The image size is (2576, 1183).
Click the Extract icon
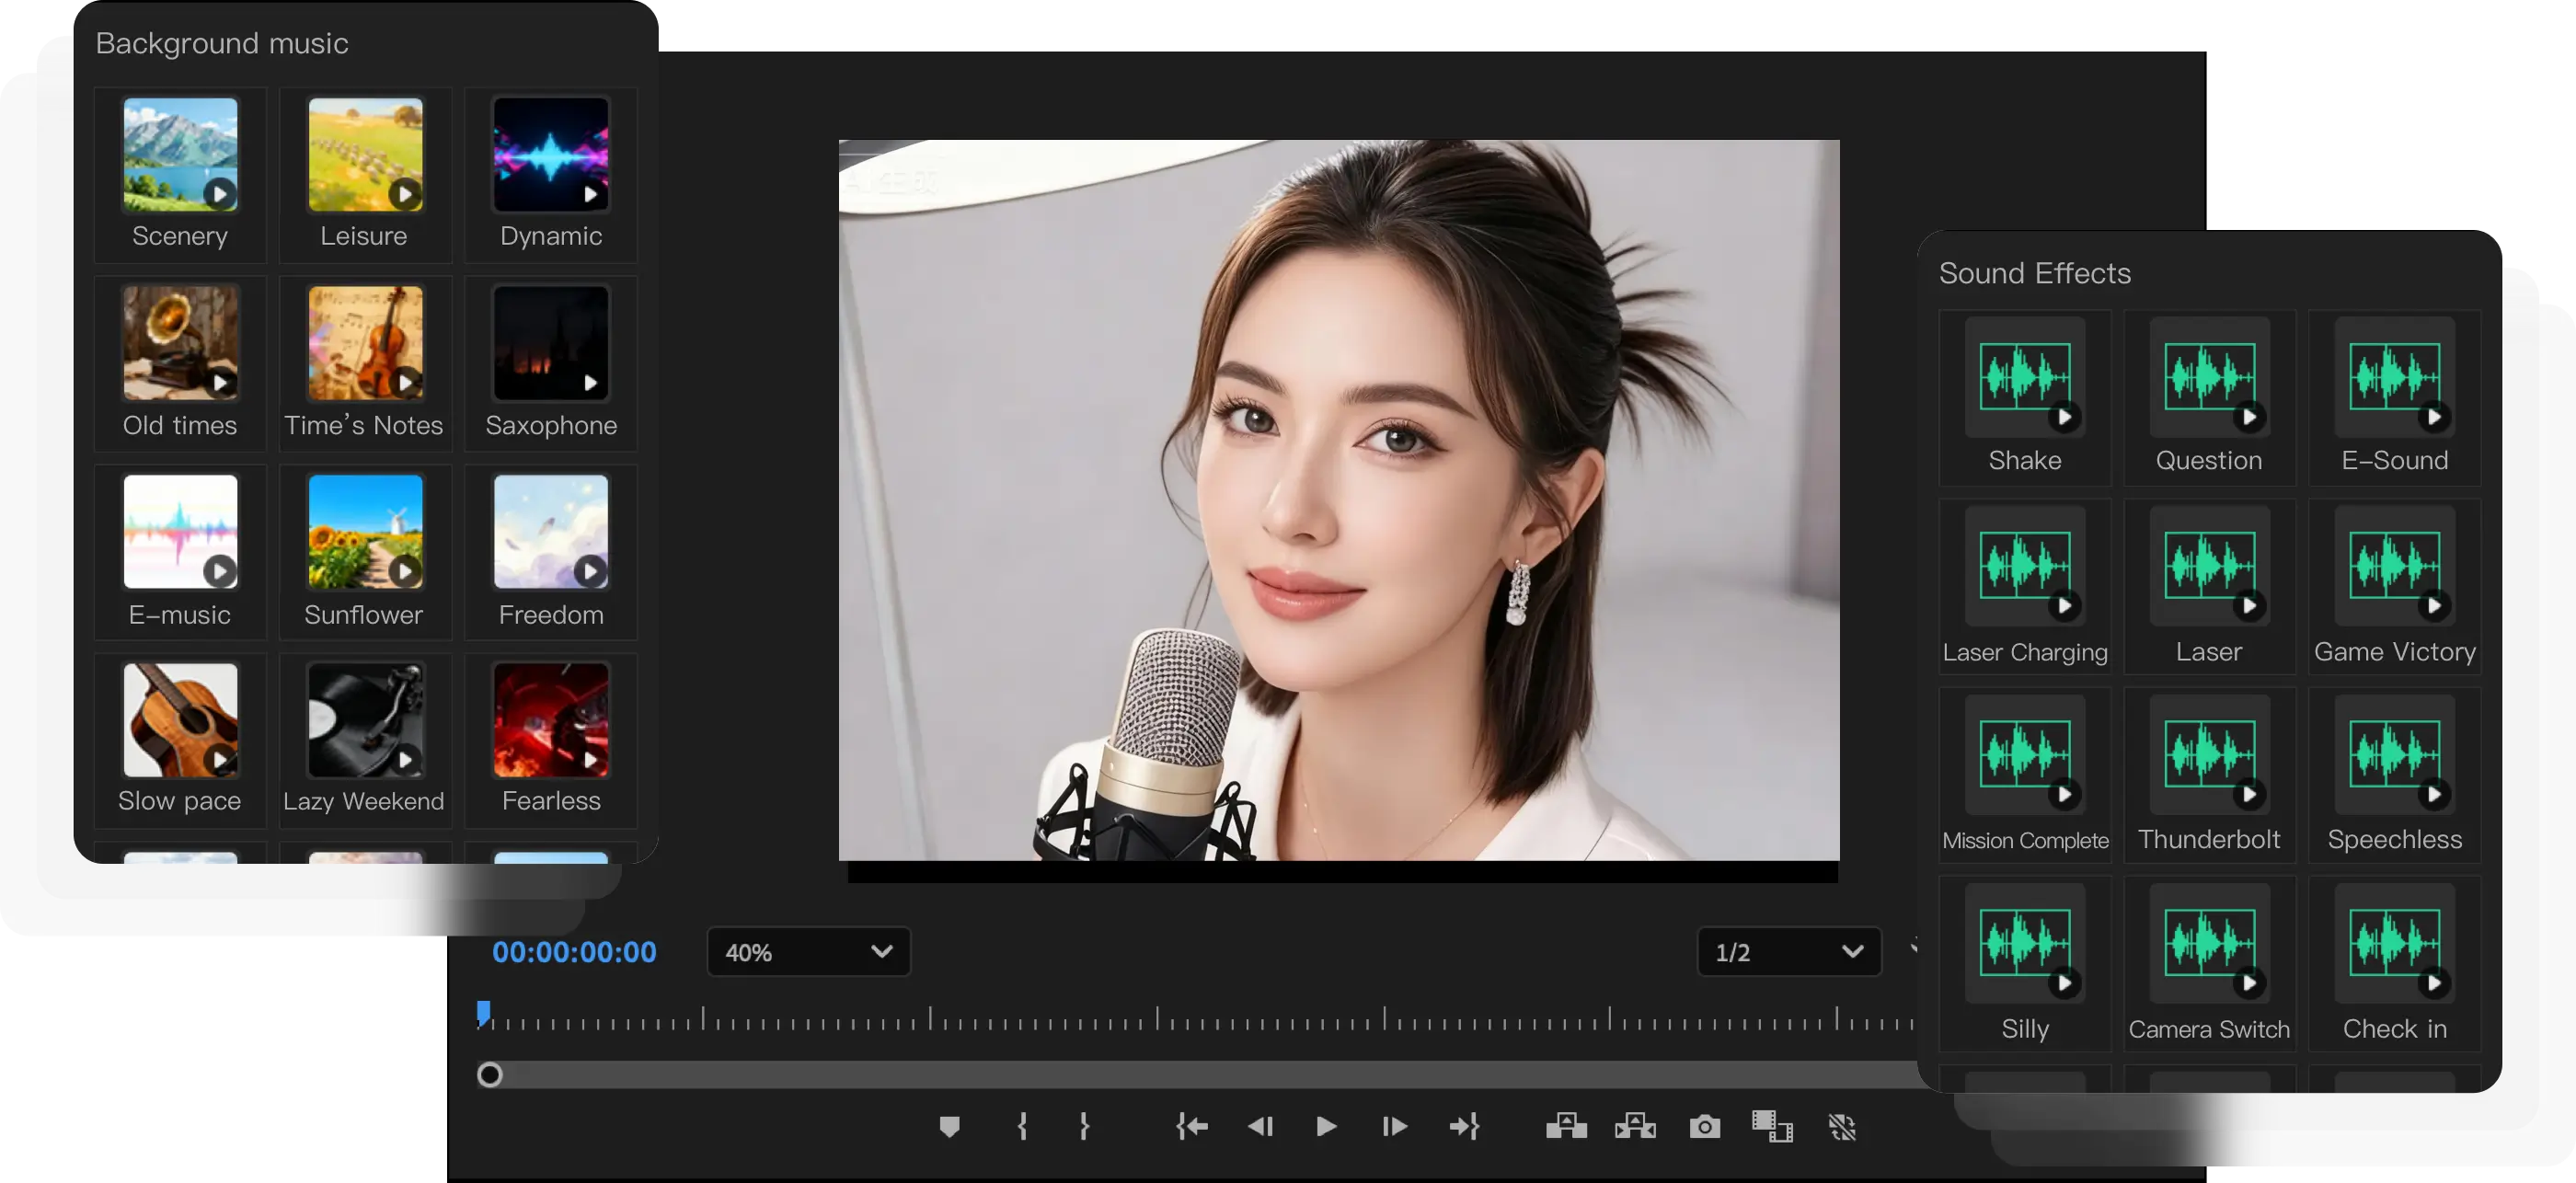coord(1635,1127)
